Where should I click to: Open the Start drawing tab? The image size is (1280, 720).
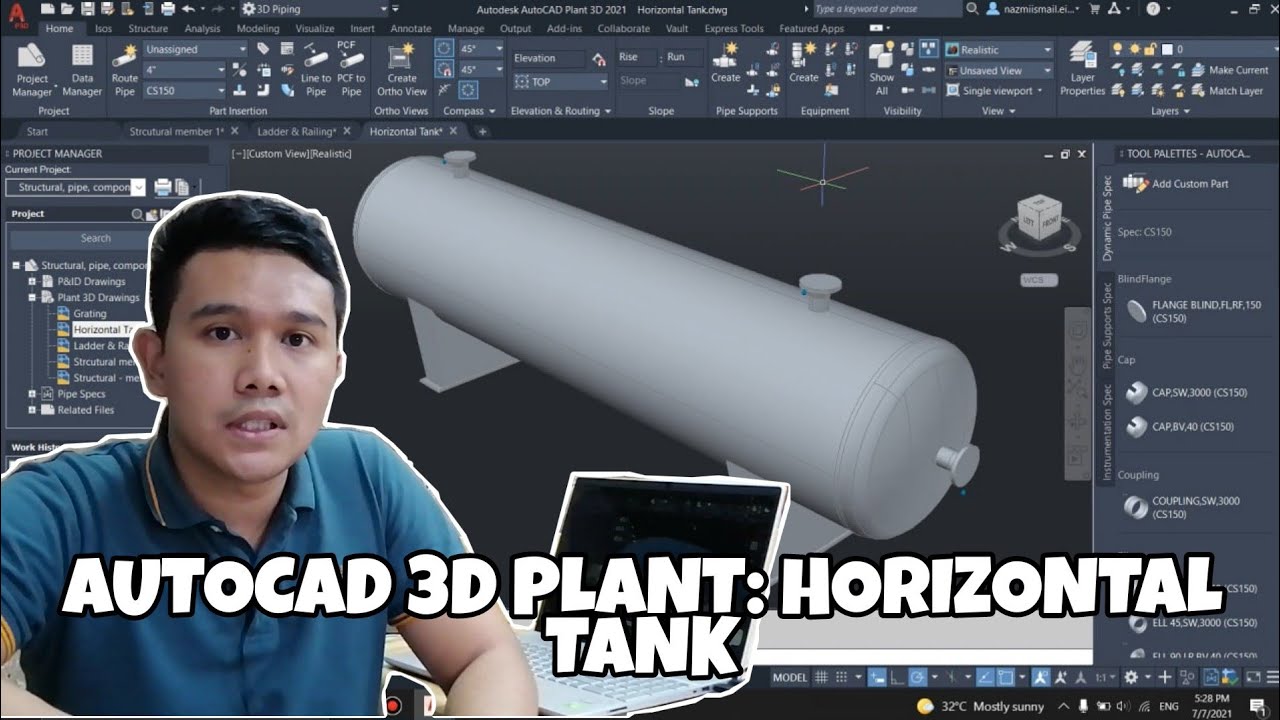pos(37,131)
